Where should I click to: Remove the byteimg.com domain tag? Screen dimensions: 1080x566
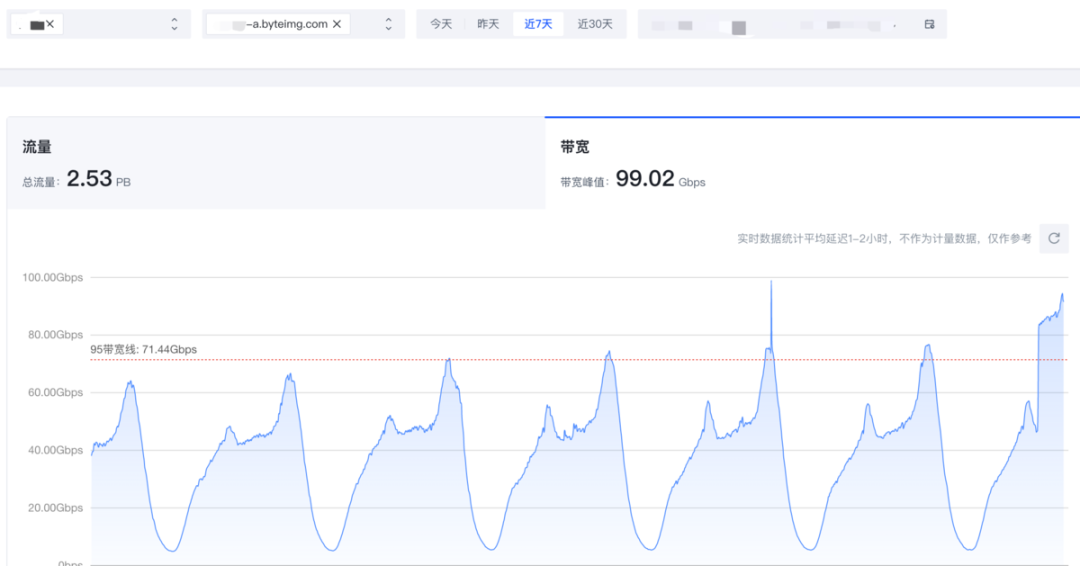coord(337,24)
